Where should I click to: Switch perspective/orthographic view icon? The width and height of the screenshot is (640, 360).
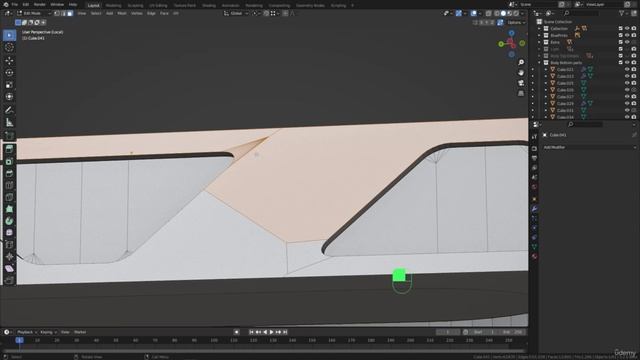521,93
